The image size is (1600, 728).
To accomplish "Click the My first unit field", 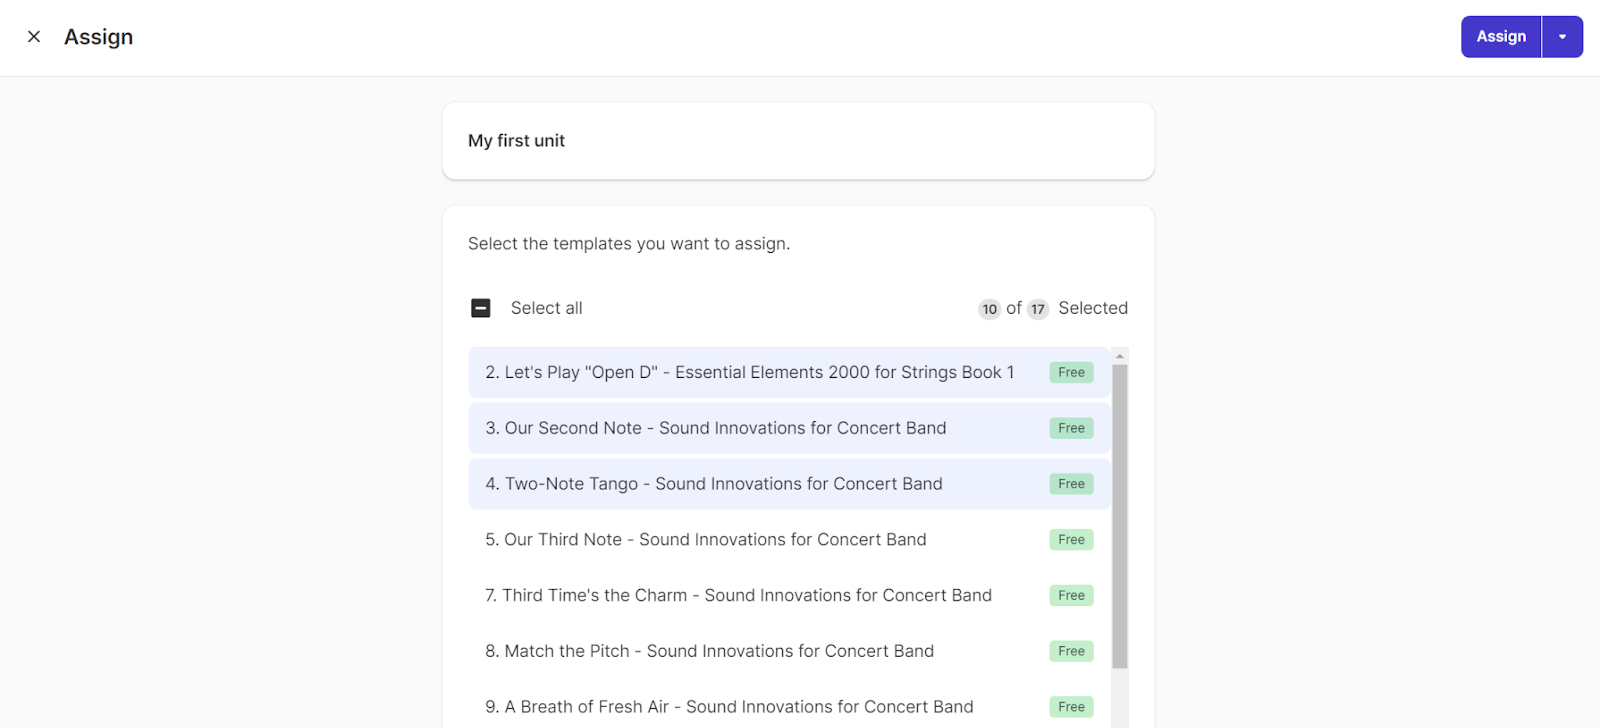I will click(798, 141).
